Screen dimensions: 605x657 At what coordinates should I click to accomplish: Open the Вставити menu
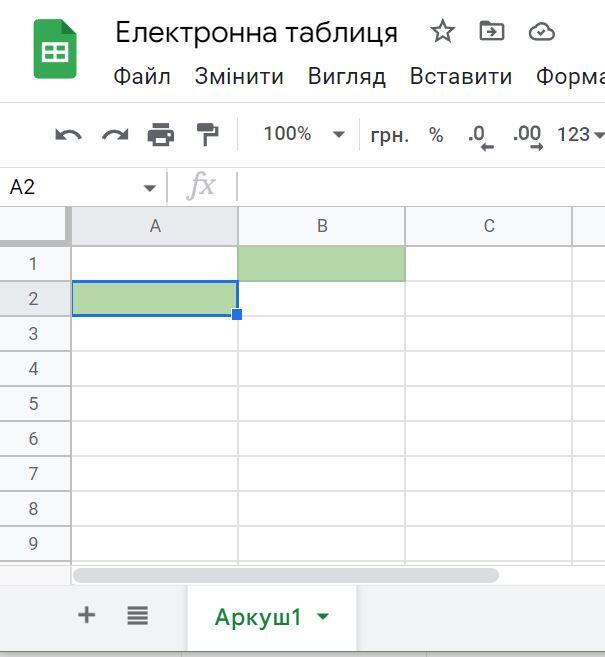click(x=461, y=77)
